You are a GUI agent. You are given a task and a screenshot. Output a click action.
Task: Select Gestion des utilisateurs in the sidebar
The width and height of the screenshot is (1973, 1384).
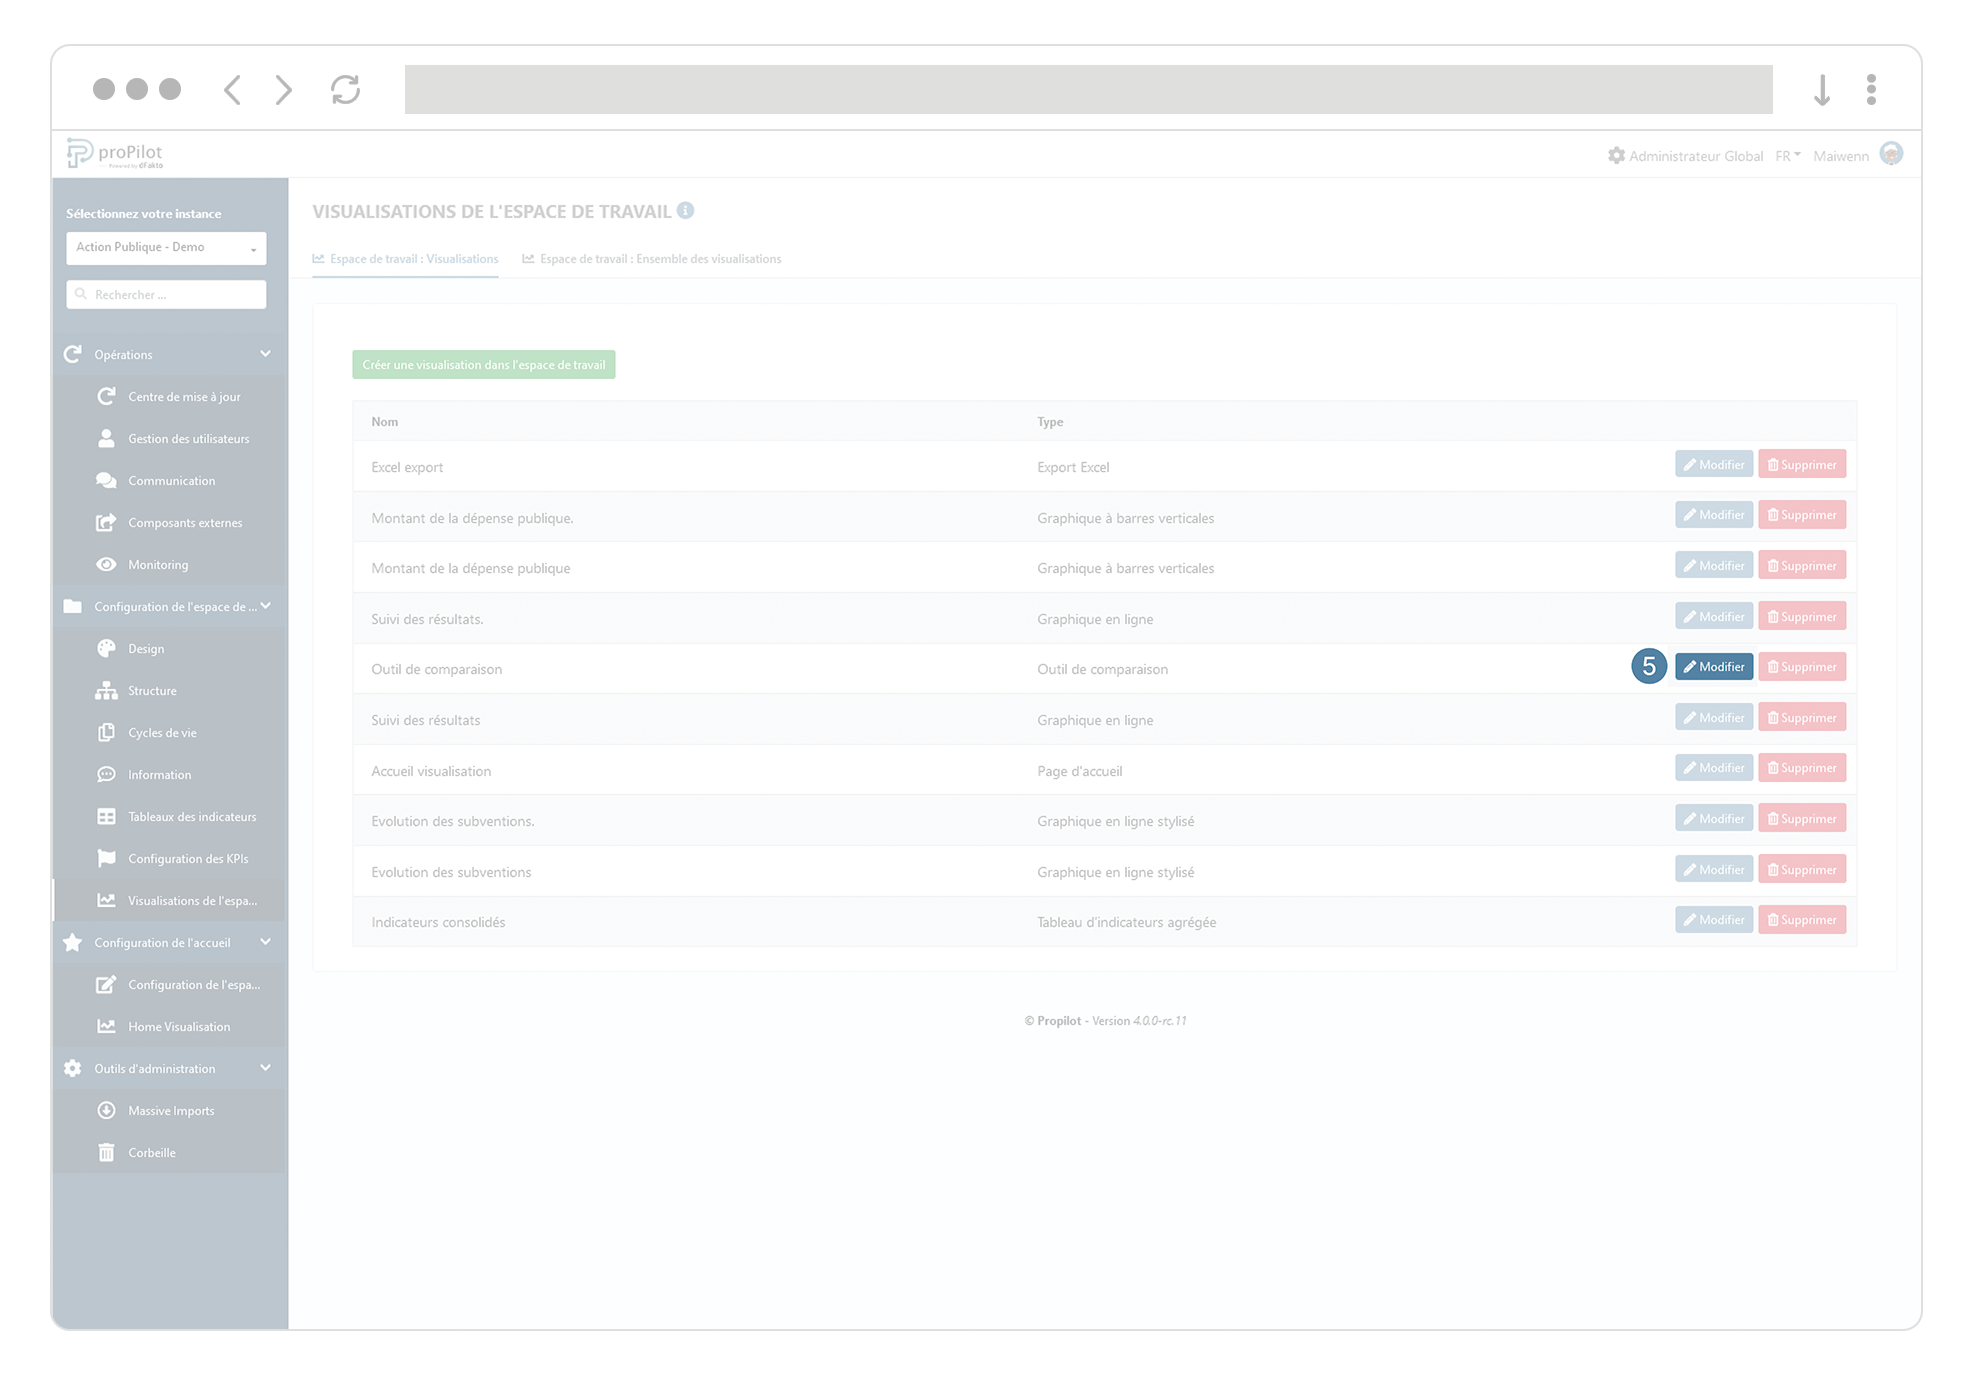click(188, 438)
